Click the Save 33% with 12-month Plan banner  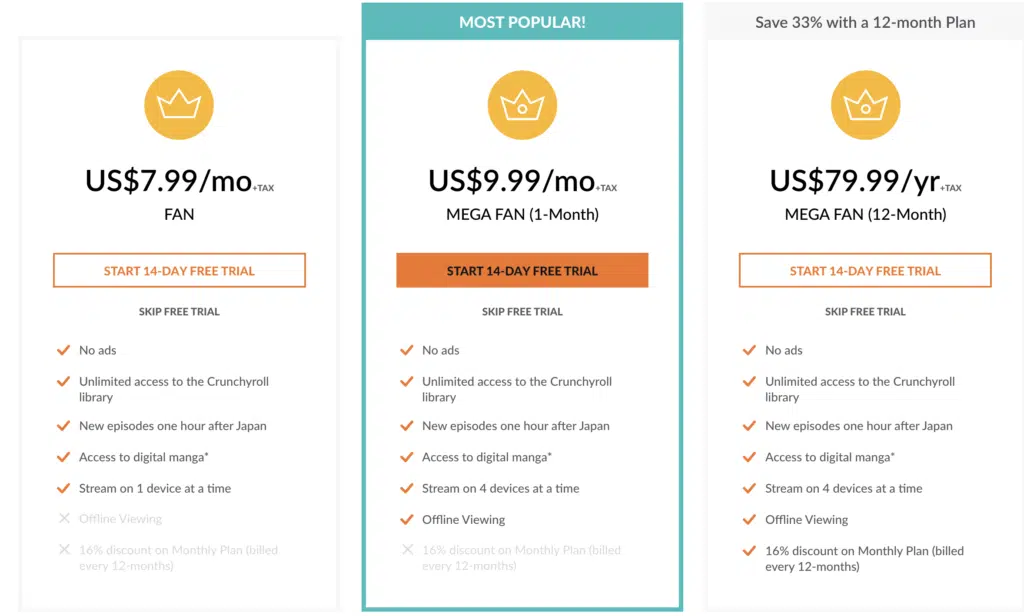tap(865, 22)
